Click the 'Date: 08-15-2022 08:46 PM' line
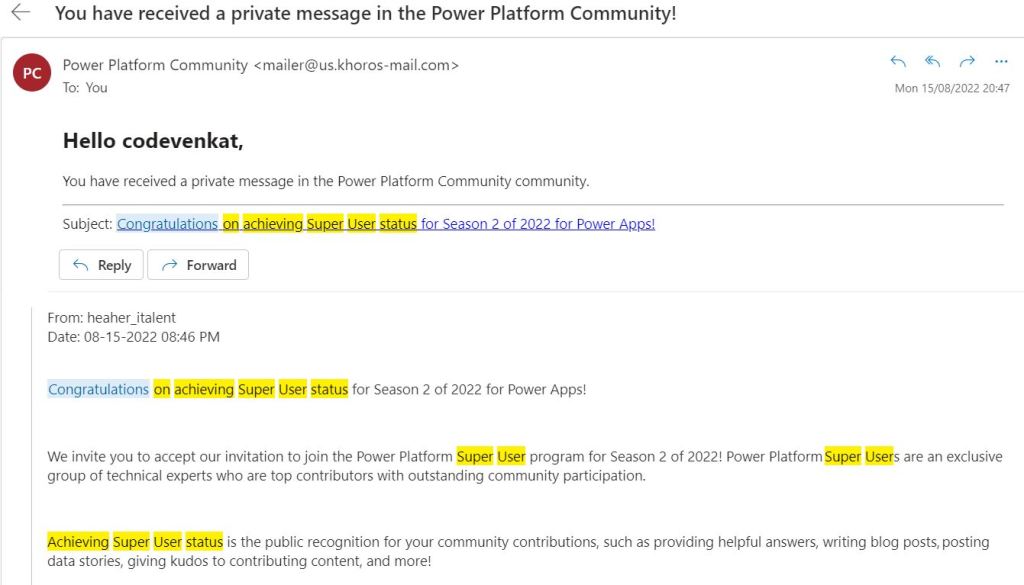This screenshot has height=585, width=1024. tap(133, 337)
